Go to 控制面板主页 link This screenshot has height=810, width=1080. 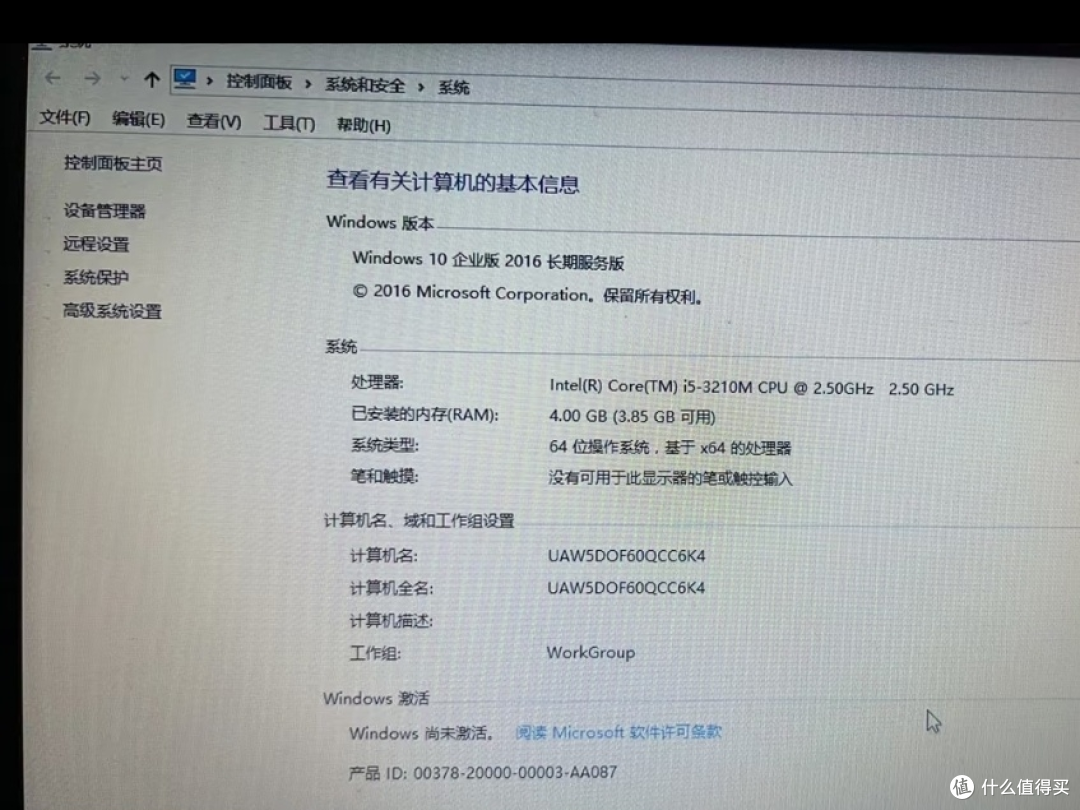[113, 163]
